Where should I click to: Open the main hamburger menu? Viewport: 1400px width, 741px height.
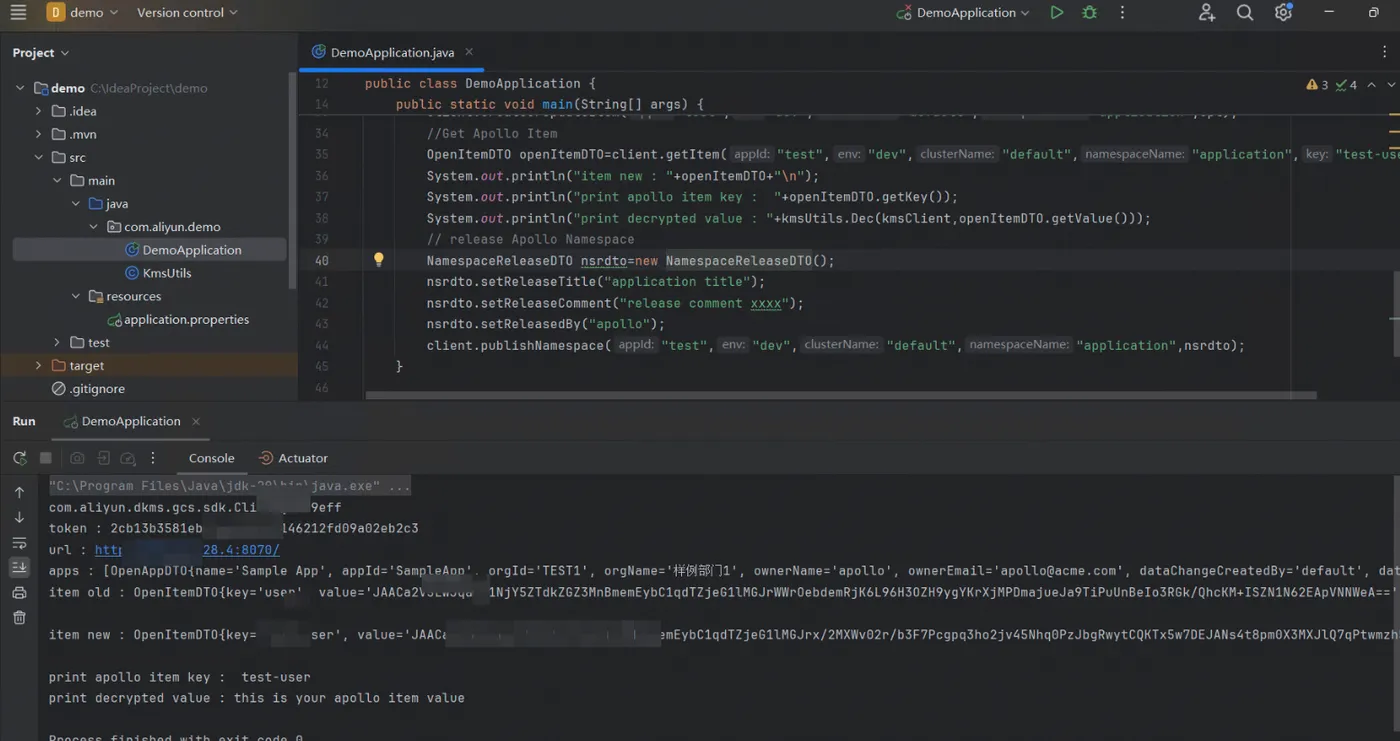click(18, 13)
